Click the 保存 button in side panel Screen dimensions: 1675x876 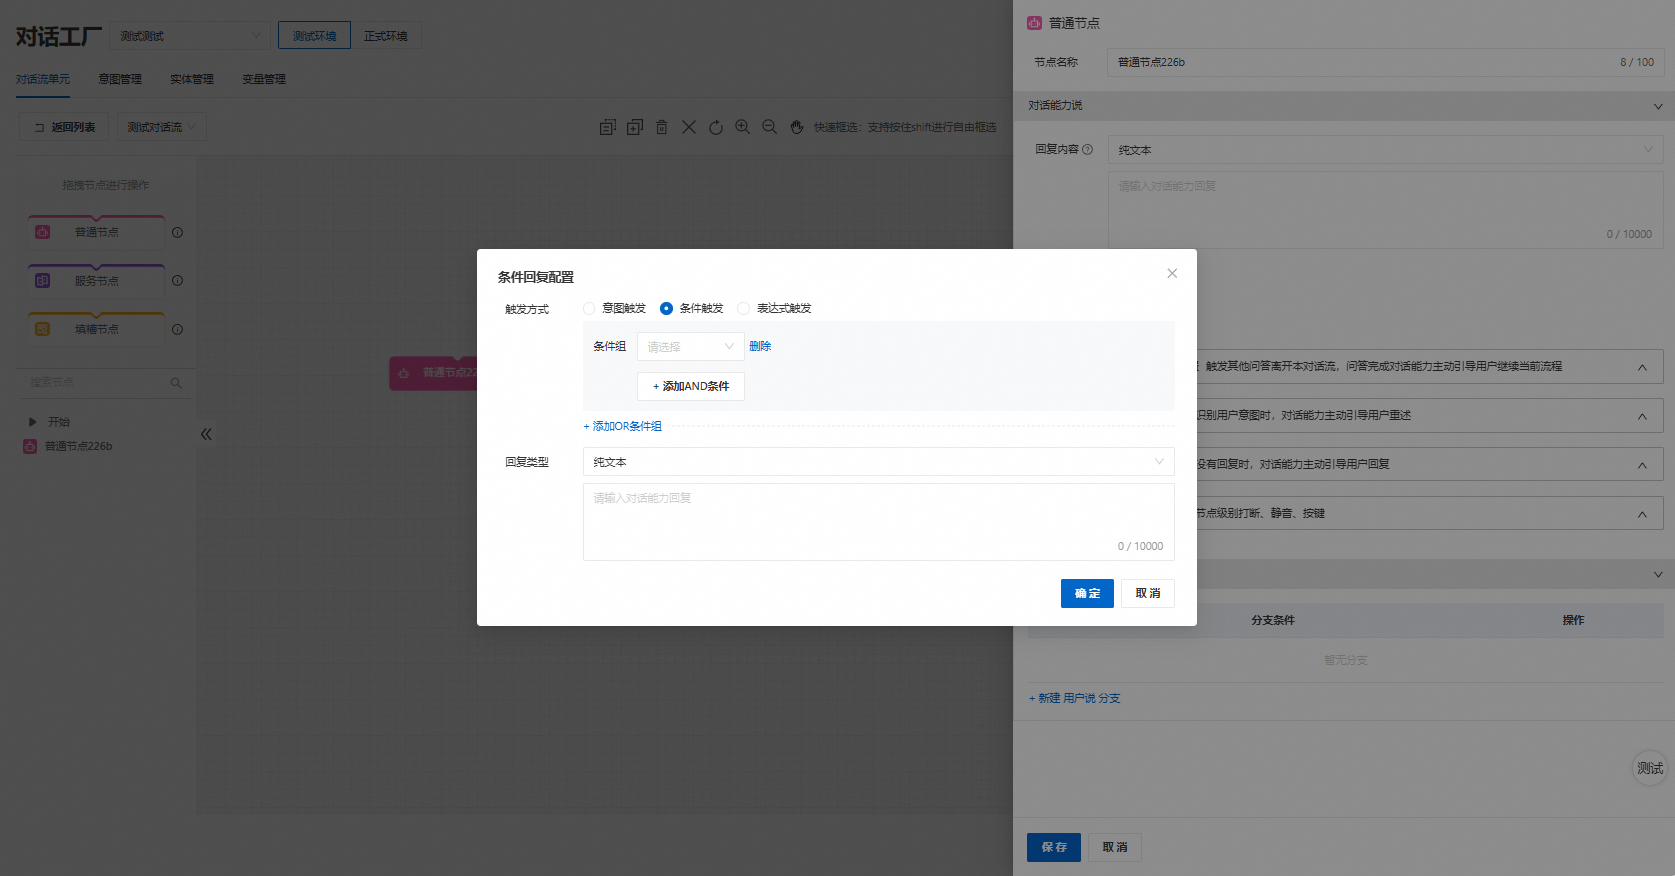[1054, 847]
